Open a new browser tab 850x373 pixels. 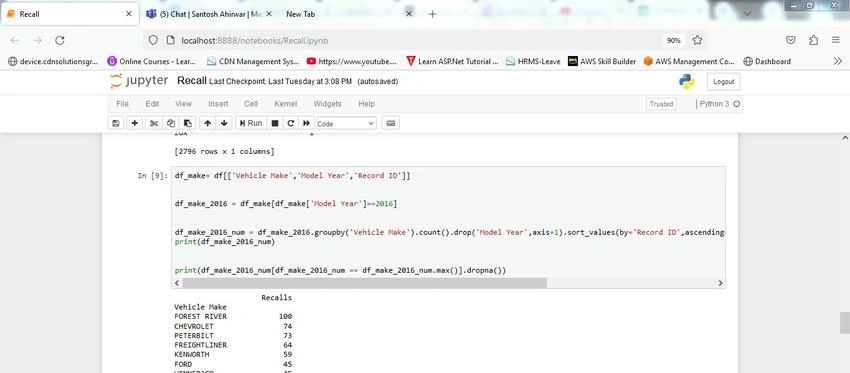[432, 14]
